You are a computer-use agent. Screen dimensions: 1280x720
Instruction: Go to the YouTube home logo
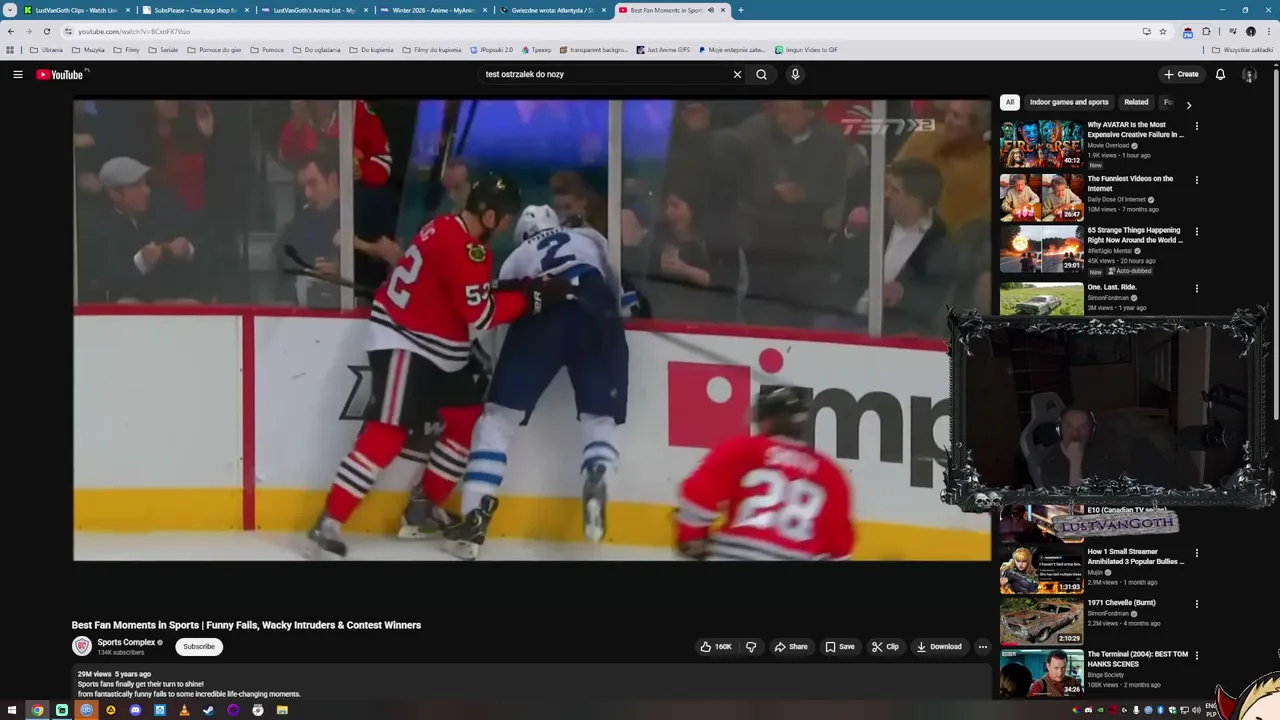pyautogui.click(x=62, y=74)
